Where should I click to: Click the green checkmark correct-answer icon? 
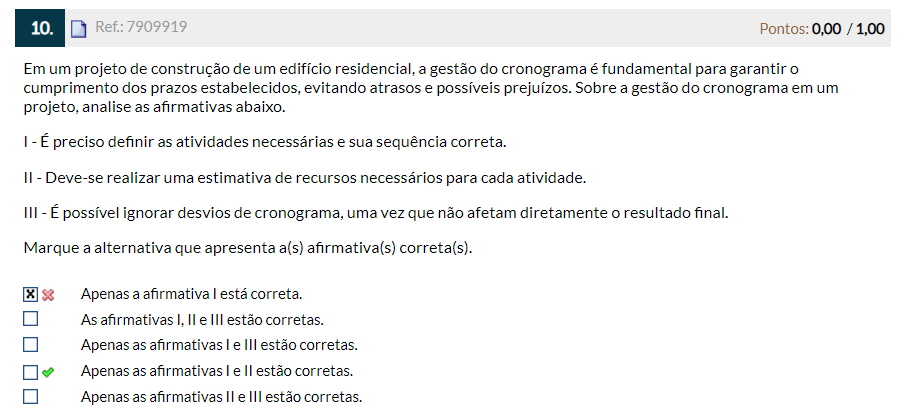48,372
